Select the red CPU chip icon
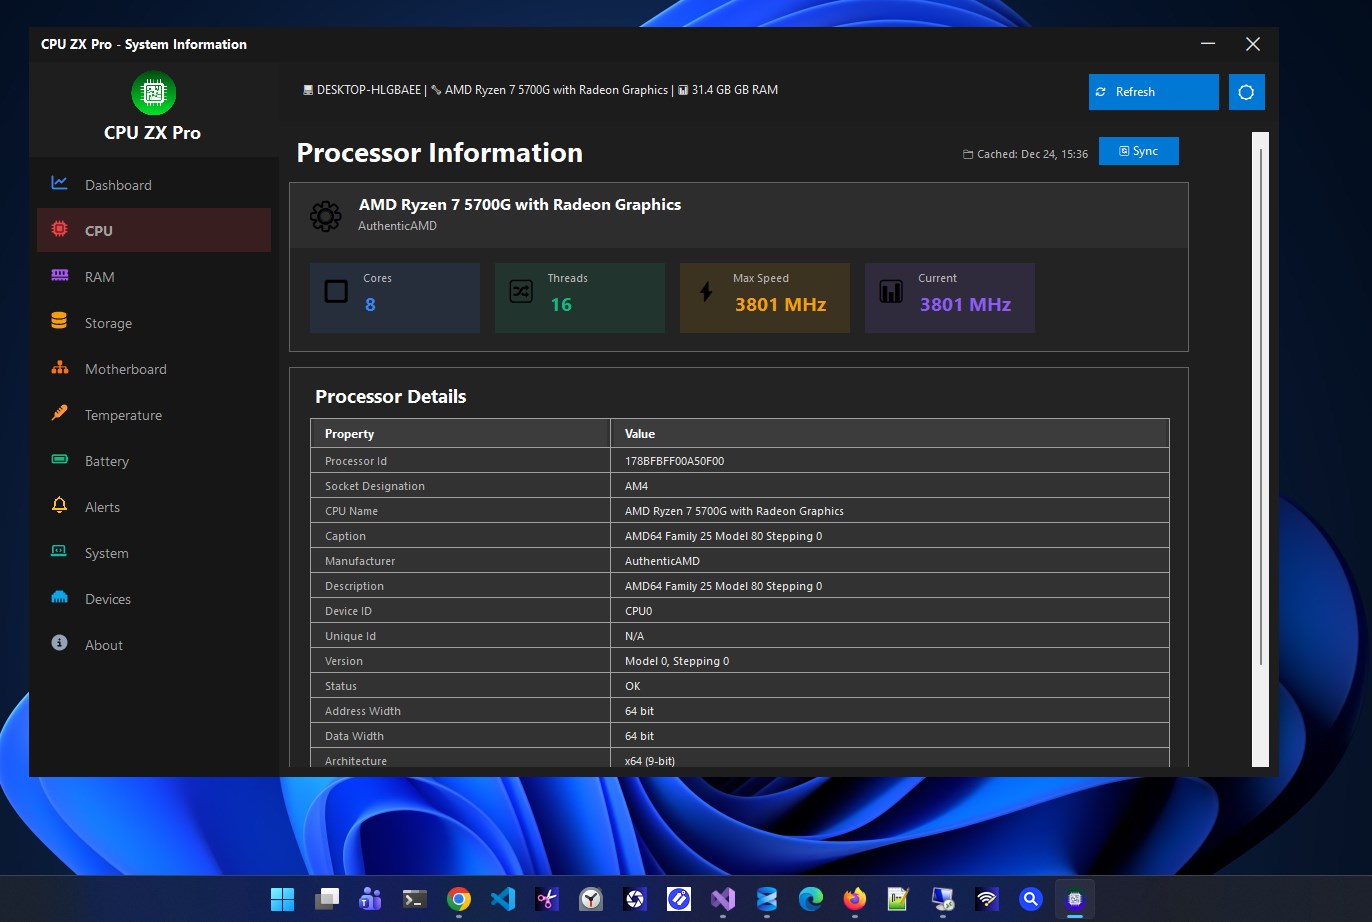The width and height of the screenshot is (1372, 922). 60,230
